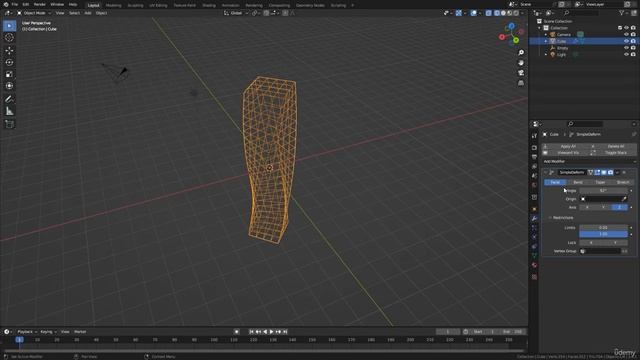Open the Material properties tab

coord(534,265)
